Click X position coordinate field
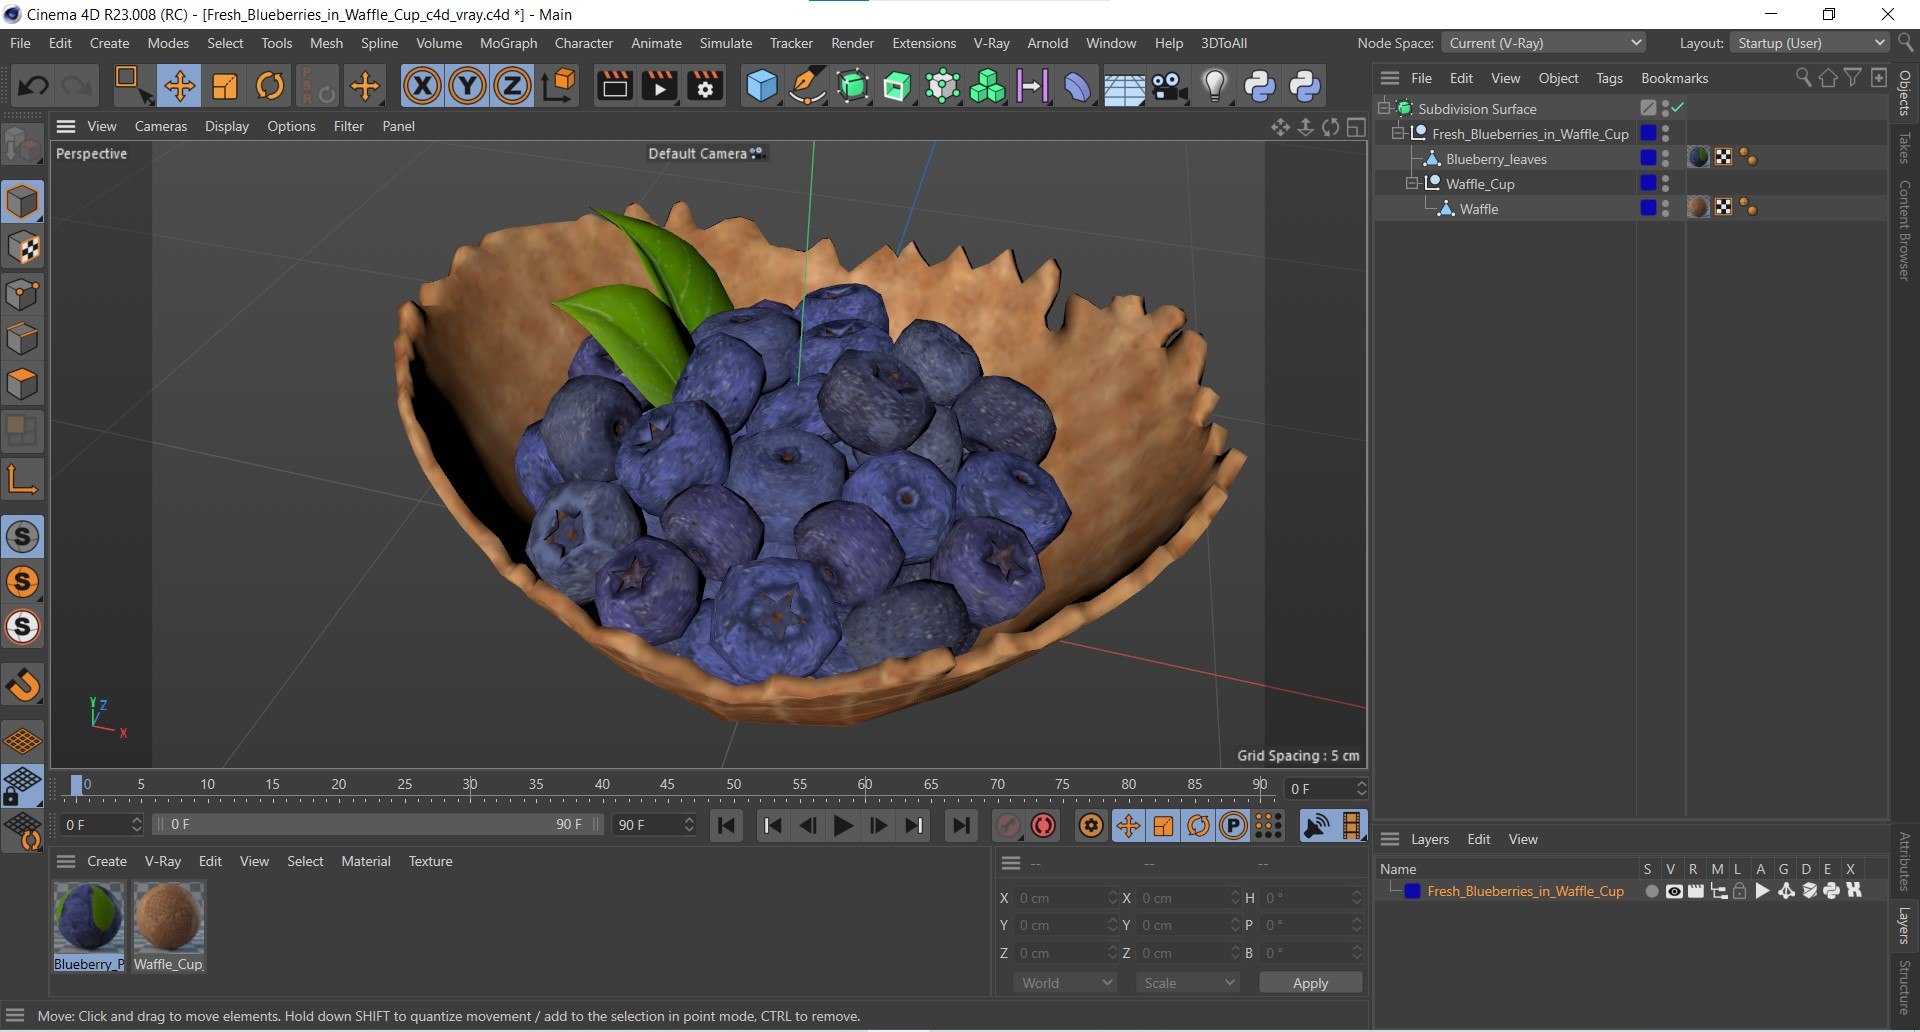This screenshot has height=1032, width=1920. tap(1066, 898)
